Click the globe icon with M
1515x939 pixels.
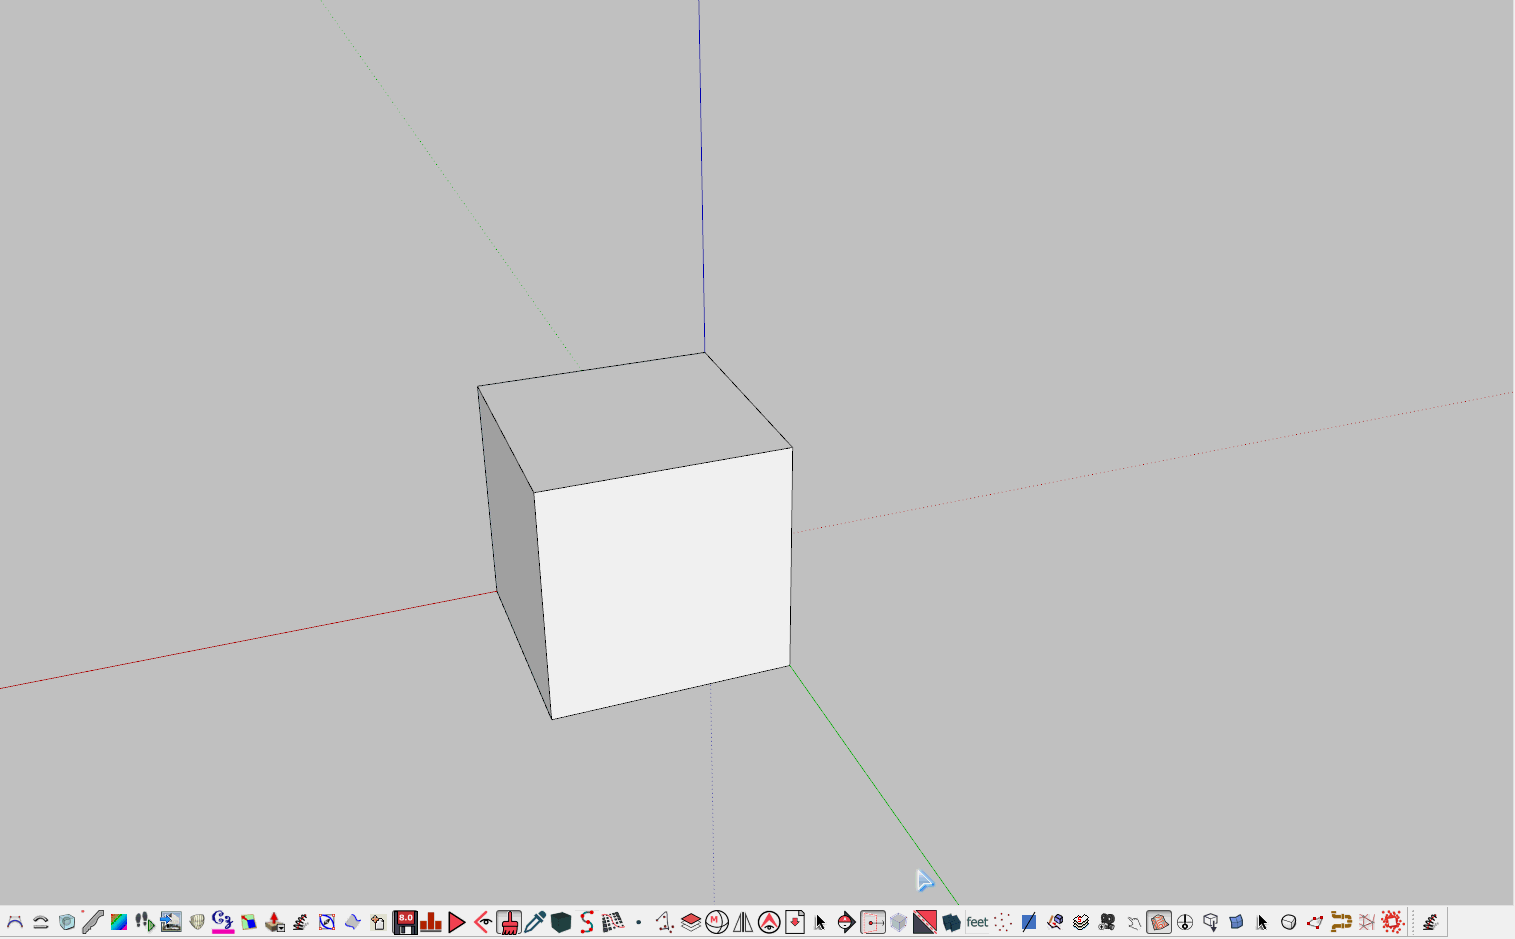tap(717, 922)
